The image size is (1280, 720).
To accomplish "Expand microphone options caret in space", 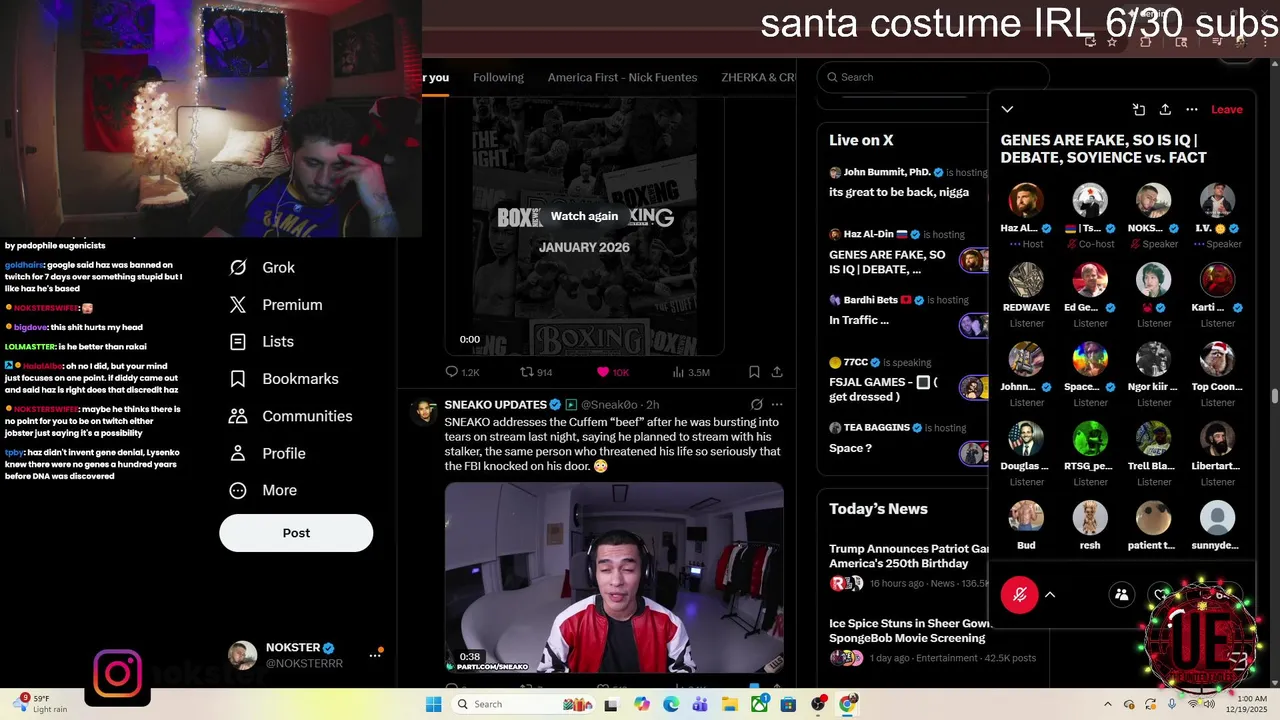I will click(x=1050, y=595).
